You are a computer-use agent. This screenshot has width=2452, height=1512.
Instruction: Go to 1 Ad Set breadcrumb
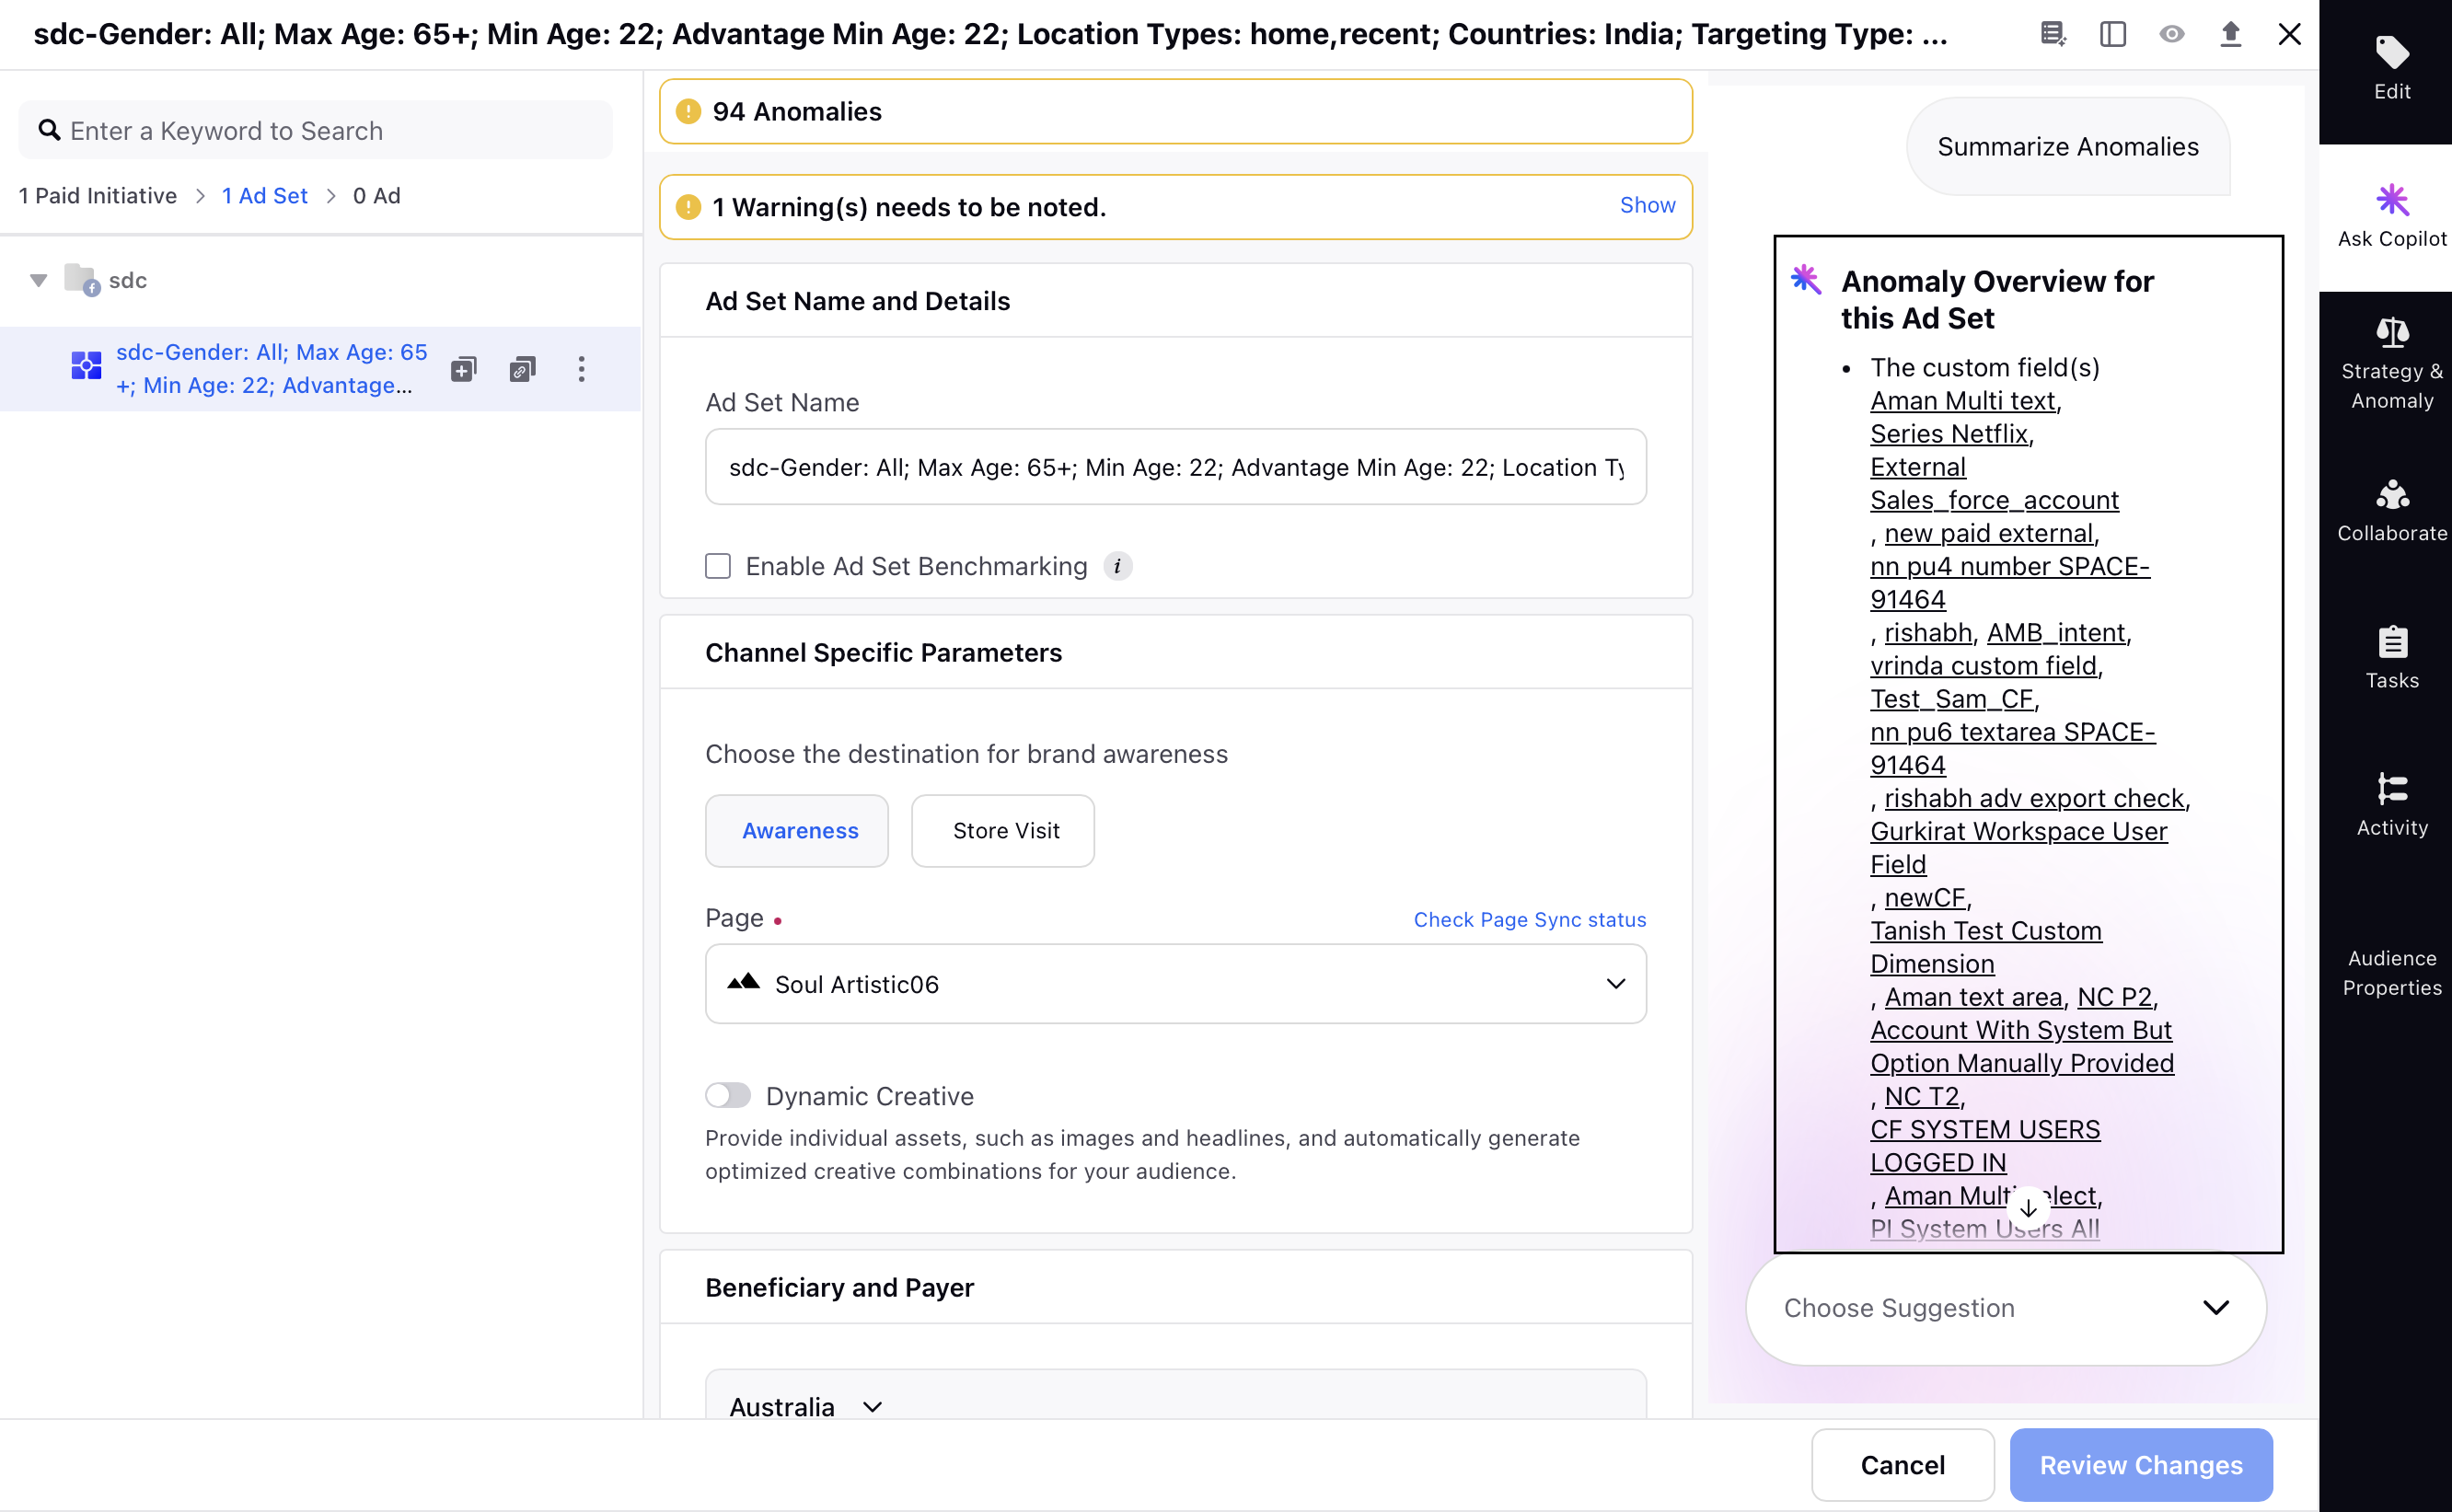(265, 196)
